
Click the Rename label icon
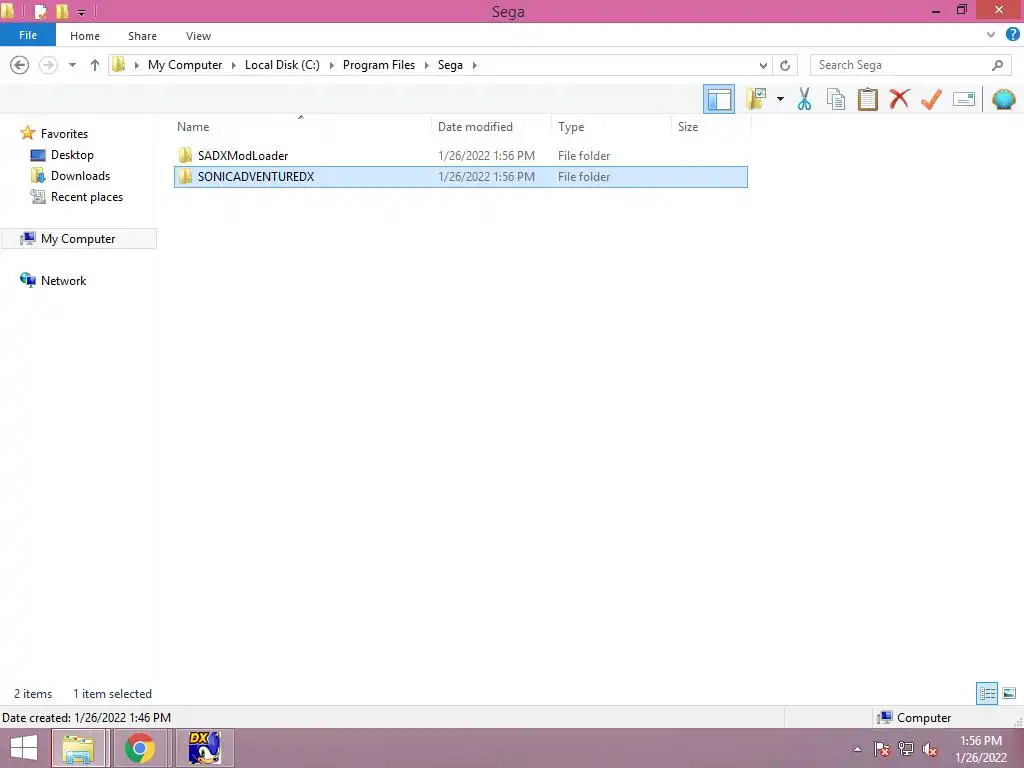[963, 99]
